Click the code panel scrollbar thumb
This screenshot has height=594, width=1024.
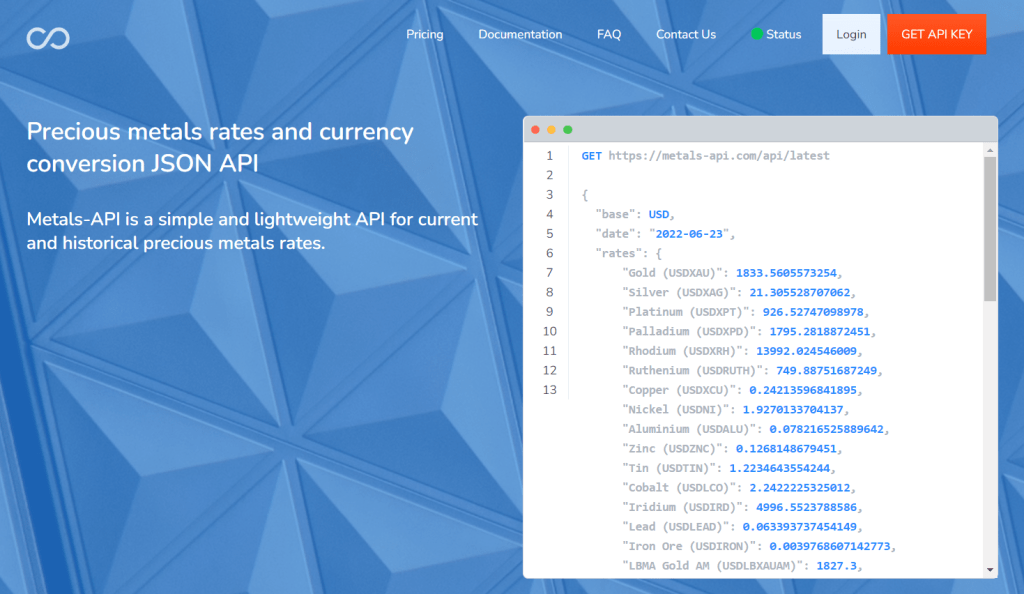coord(990,228)
